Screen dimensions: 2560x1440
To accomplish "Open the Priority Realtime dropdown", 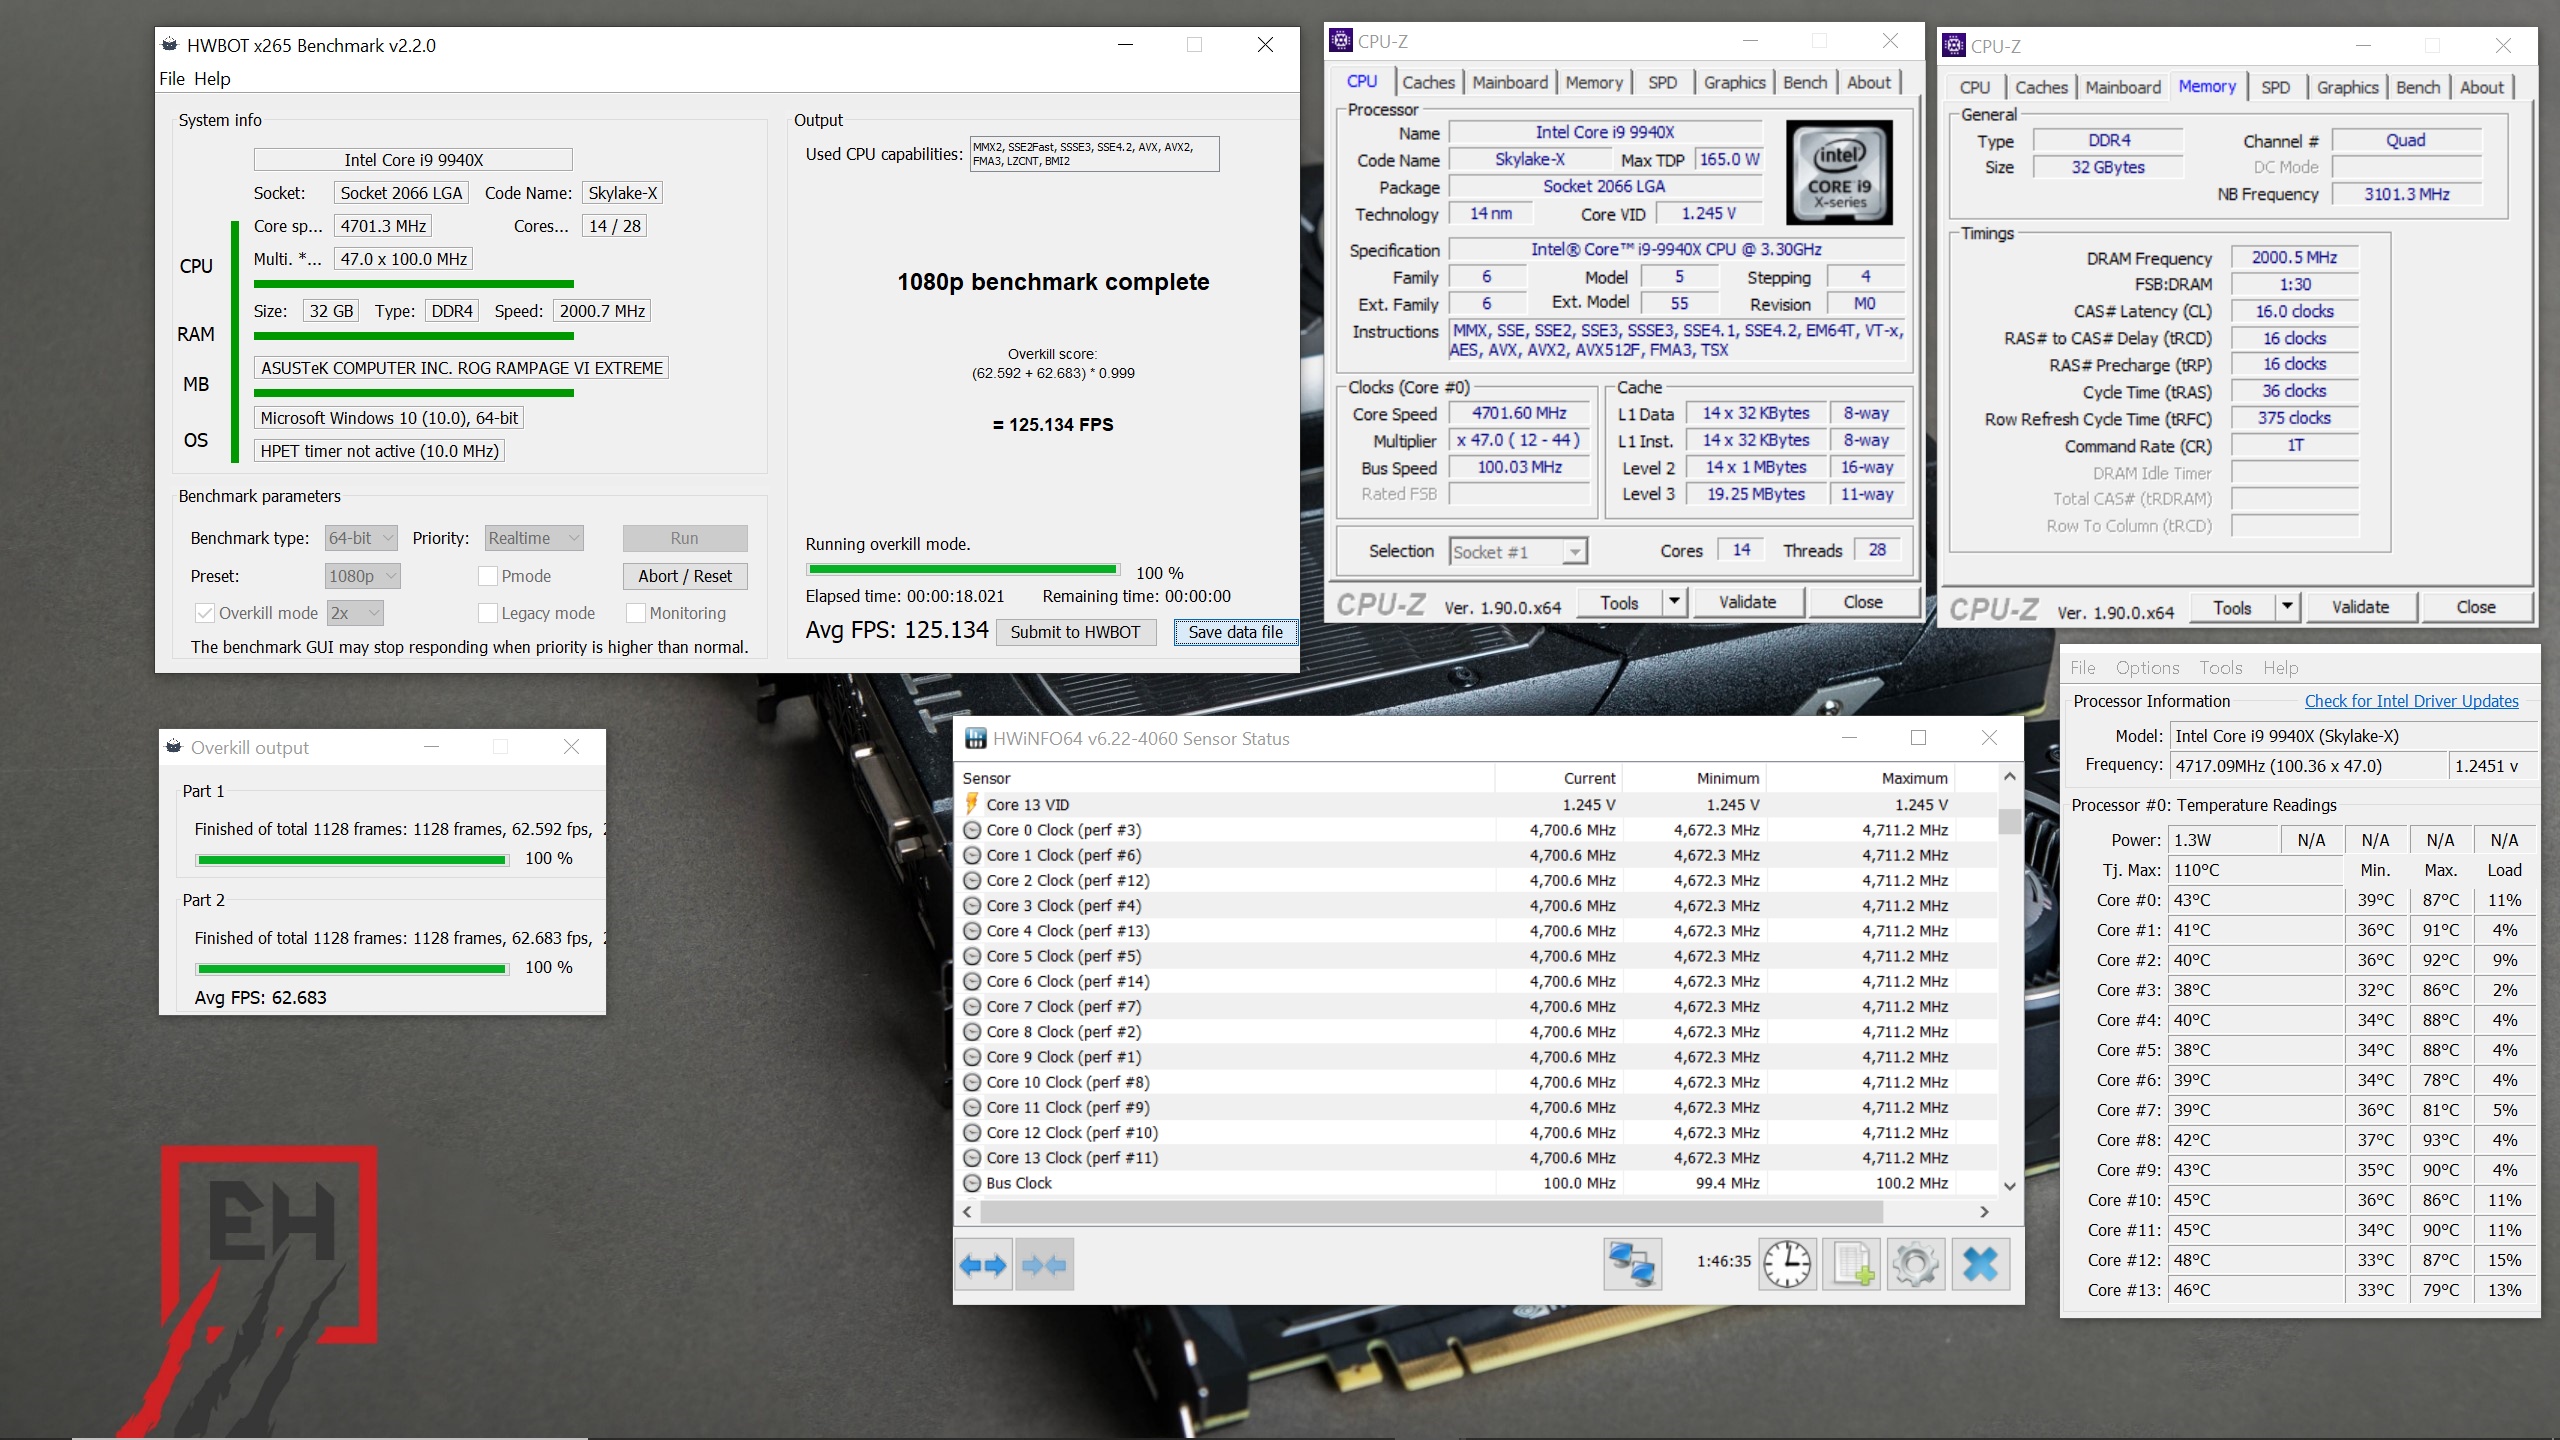I will [x=534, y=538].
